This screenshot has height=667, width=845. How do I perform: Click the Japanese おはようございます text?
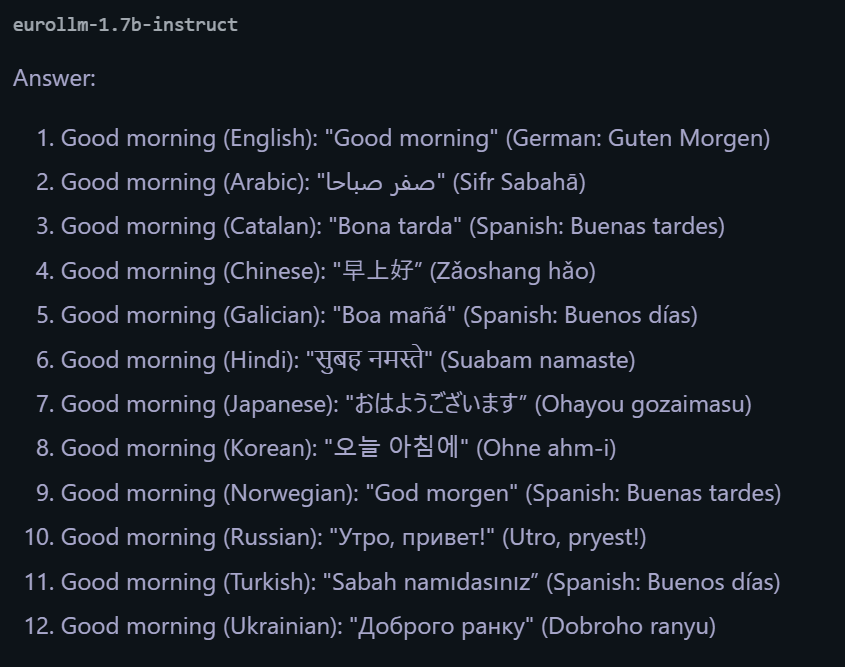click(437, 404)
